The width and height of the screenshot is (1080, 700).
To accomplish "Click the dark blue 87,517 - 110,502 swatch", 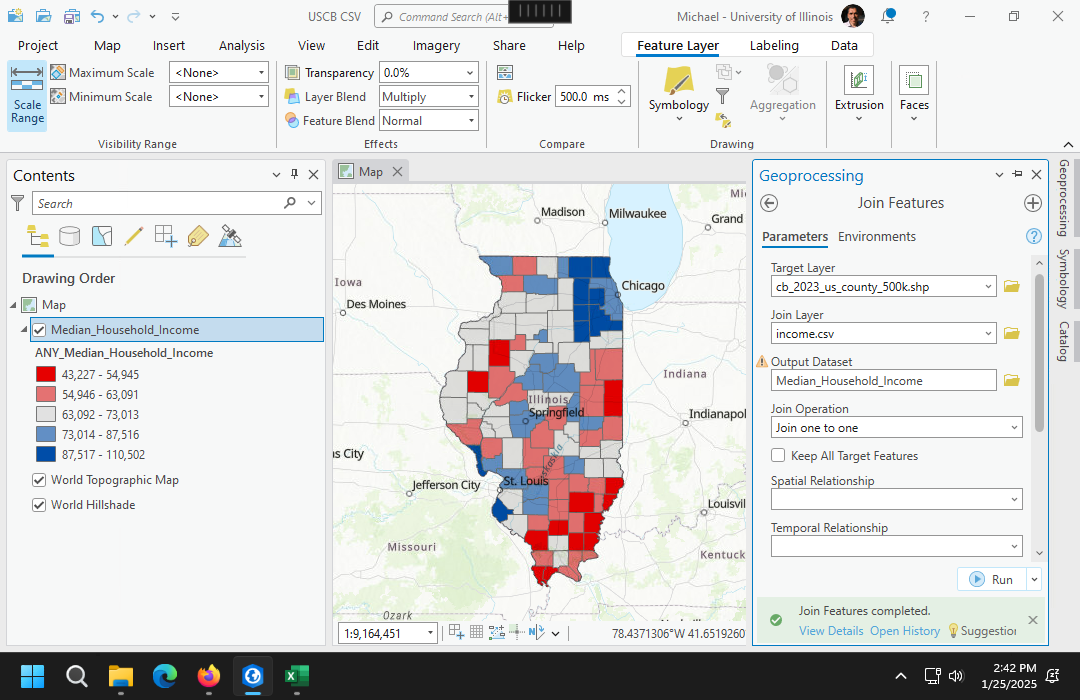I will click(46, 454).
